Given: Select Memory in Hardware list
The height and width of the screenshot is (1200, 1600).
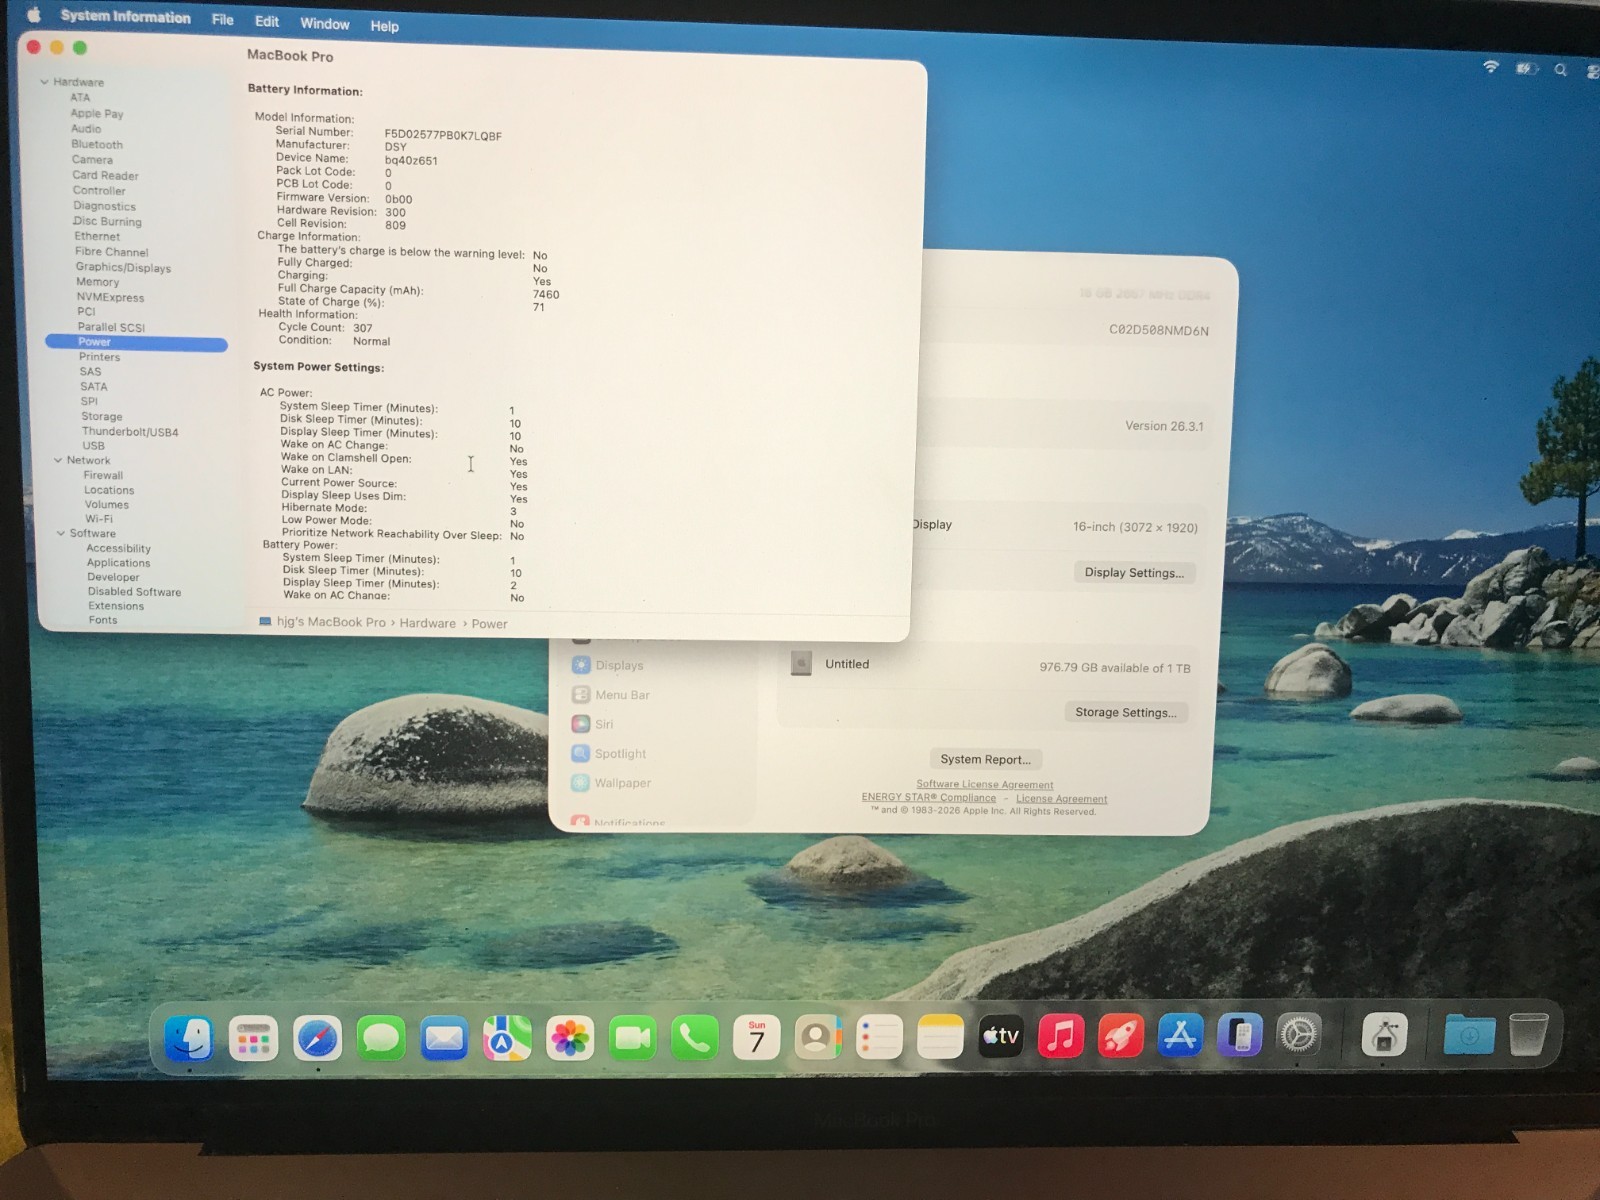Looking at the screenshot, I should click(x=97, y=282).
